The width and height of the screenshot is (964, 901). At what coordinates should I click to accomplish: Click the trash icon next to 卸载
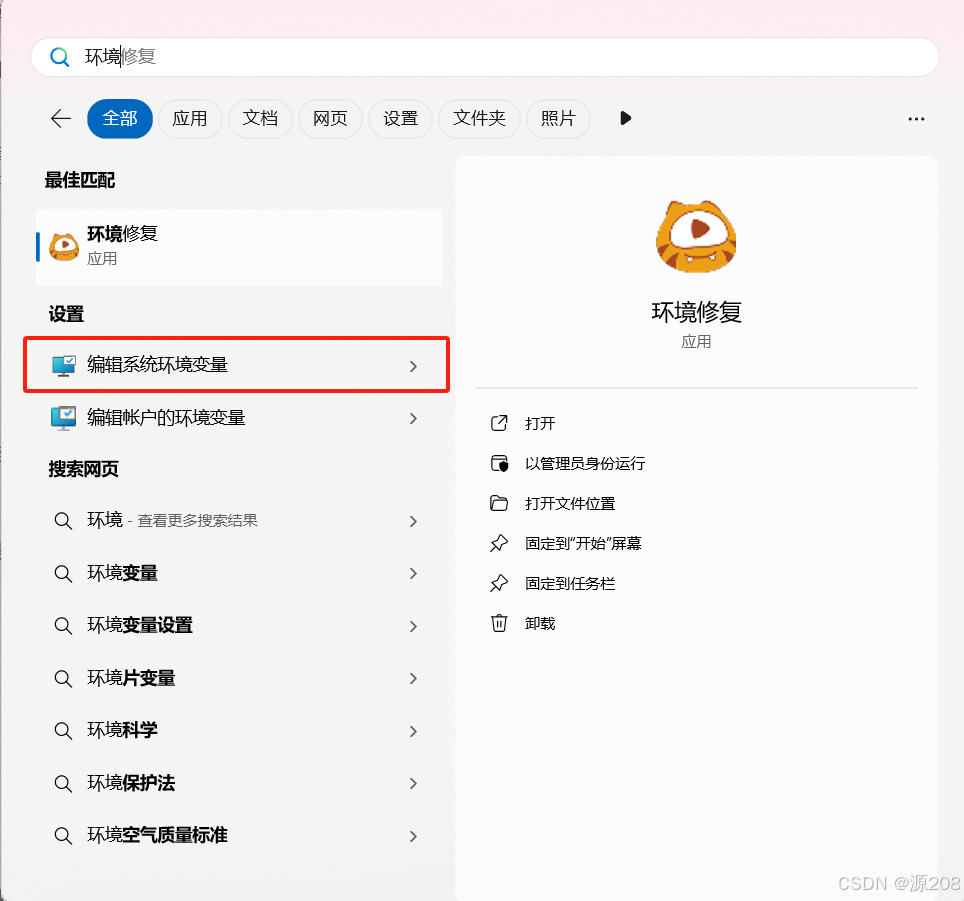(499, 622)
